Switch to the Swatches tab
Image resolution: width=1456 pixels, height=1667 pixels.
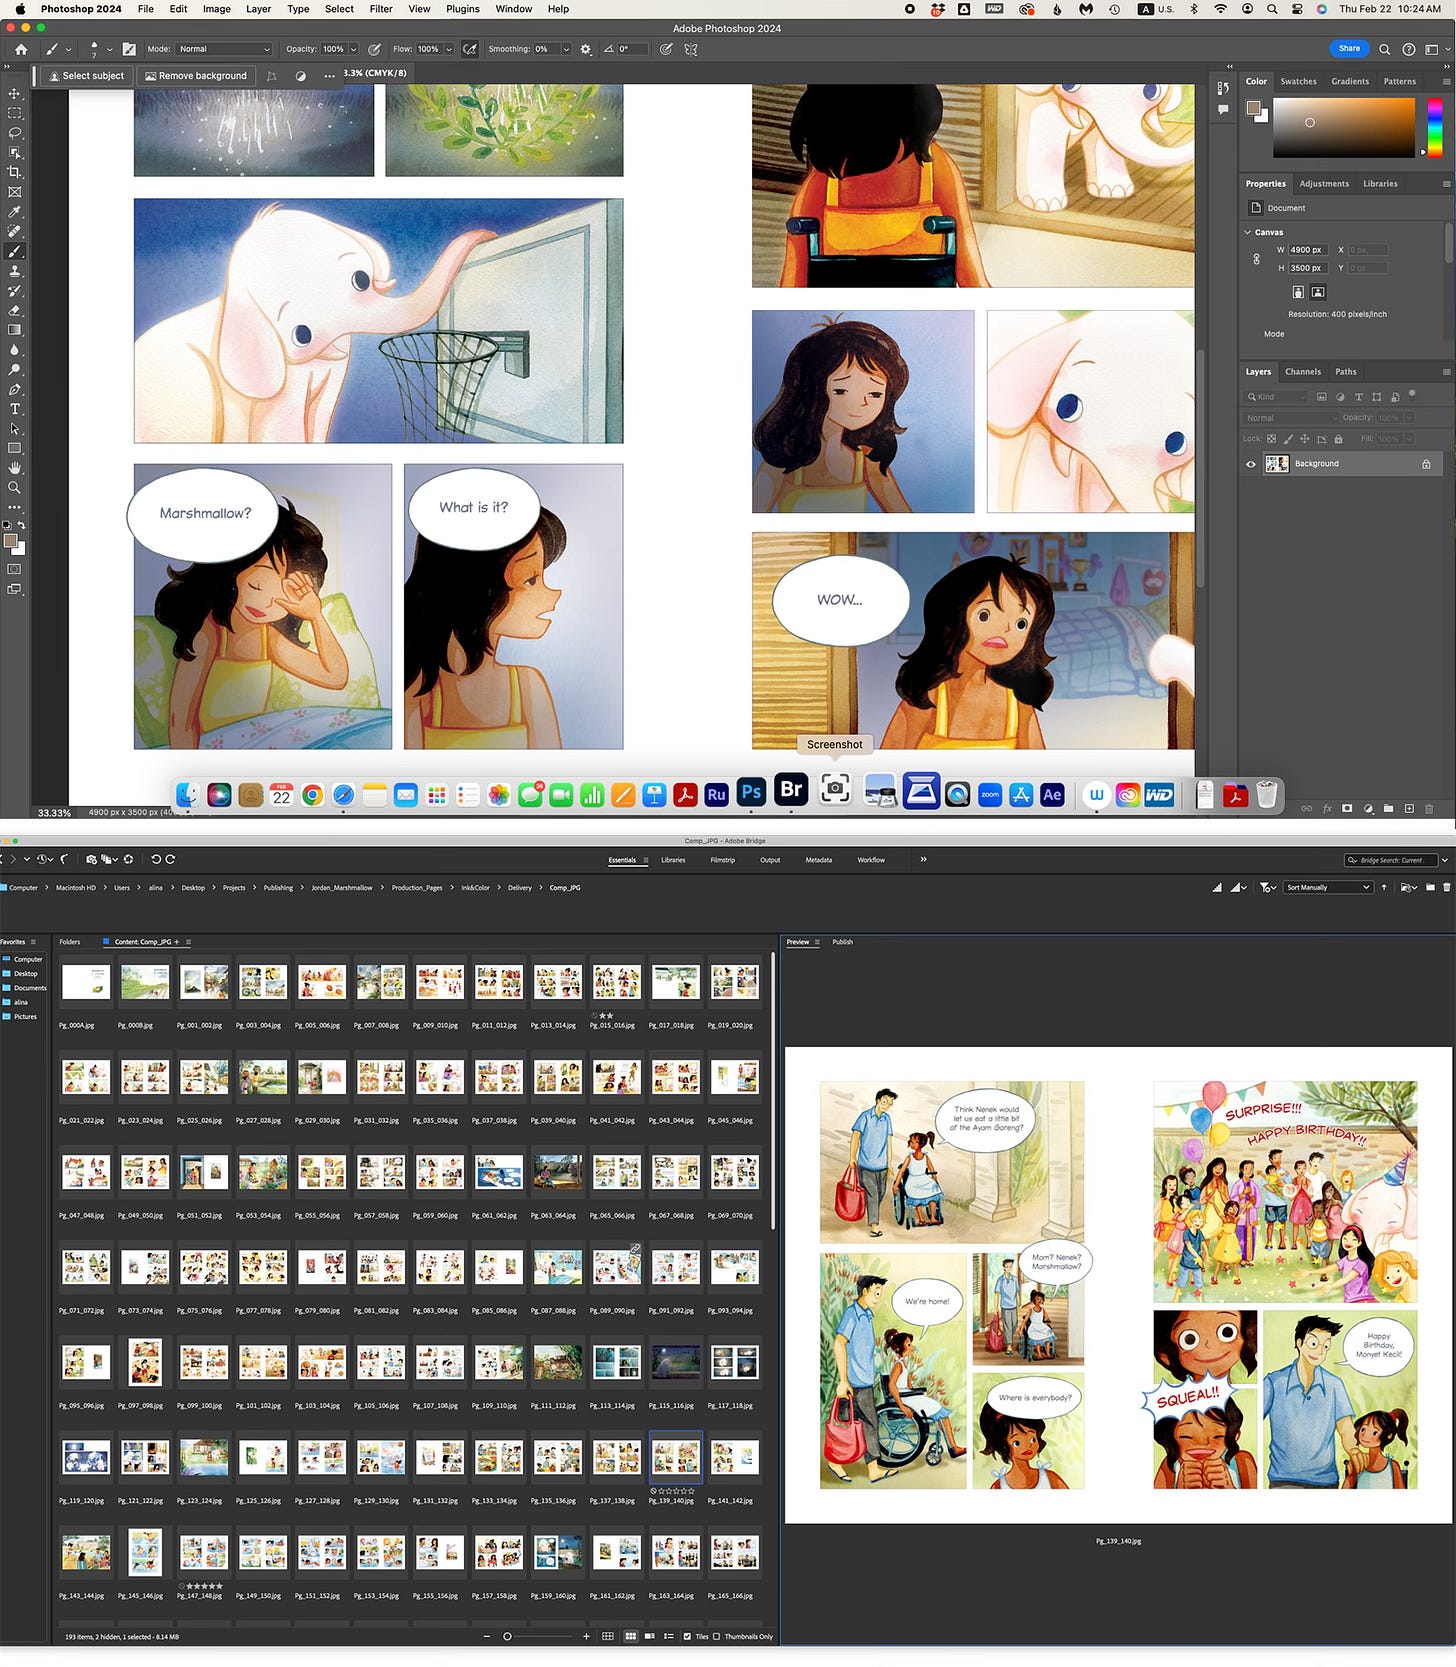(1298, 82)
